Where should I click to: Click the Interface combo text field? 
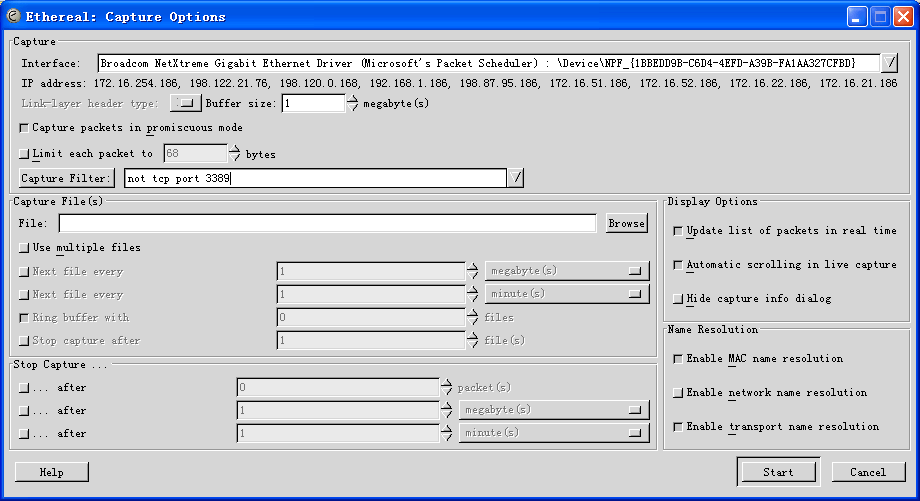[489, 63]
